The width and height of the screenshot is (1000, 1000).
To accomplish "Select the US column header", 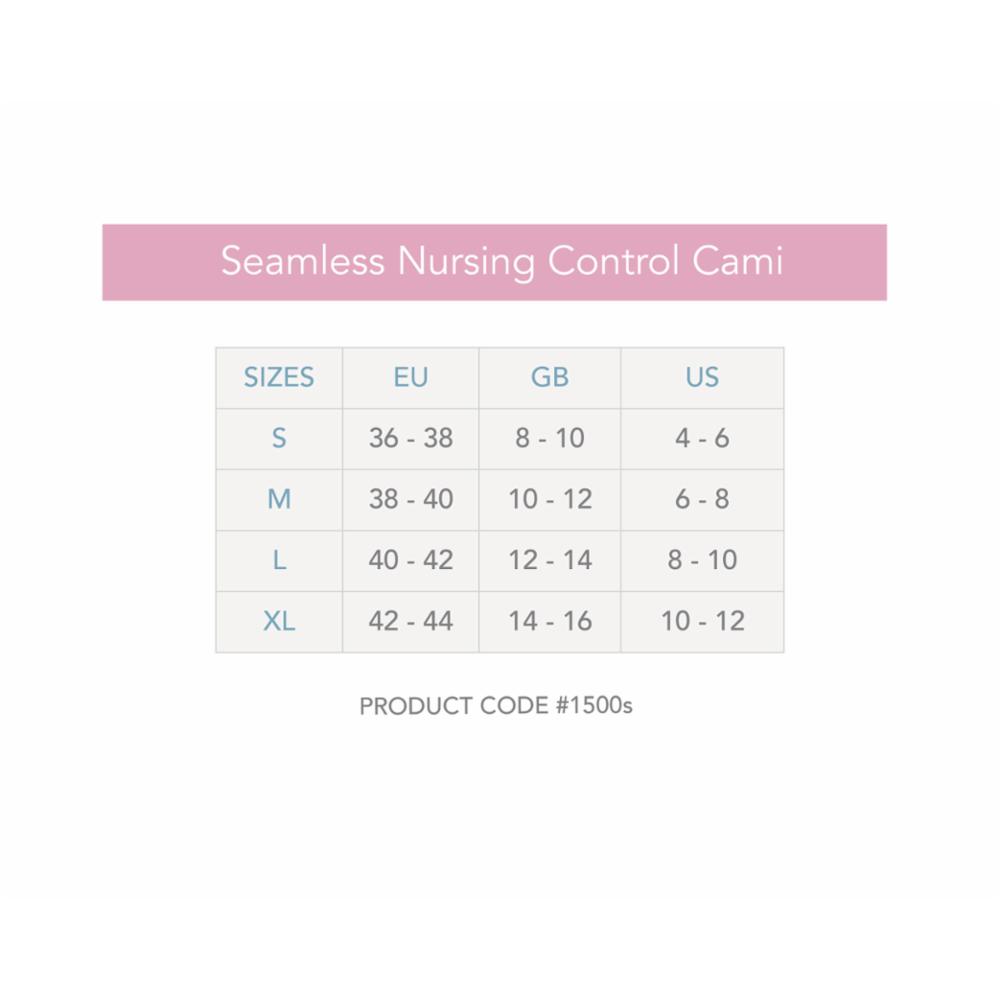I will coord(702,378).
